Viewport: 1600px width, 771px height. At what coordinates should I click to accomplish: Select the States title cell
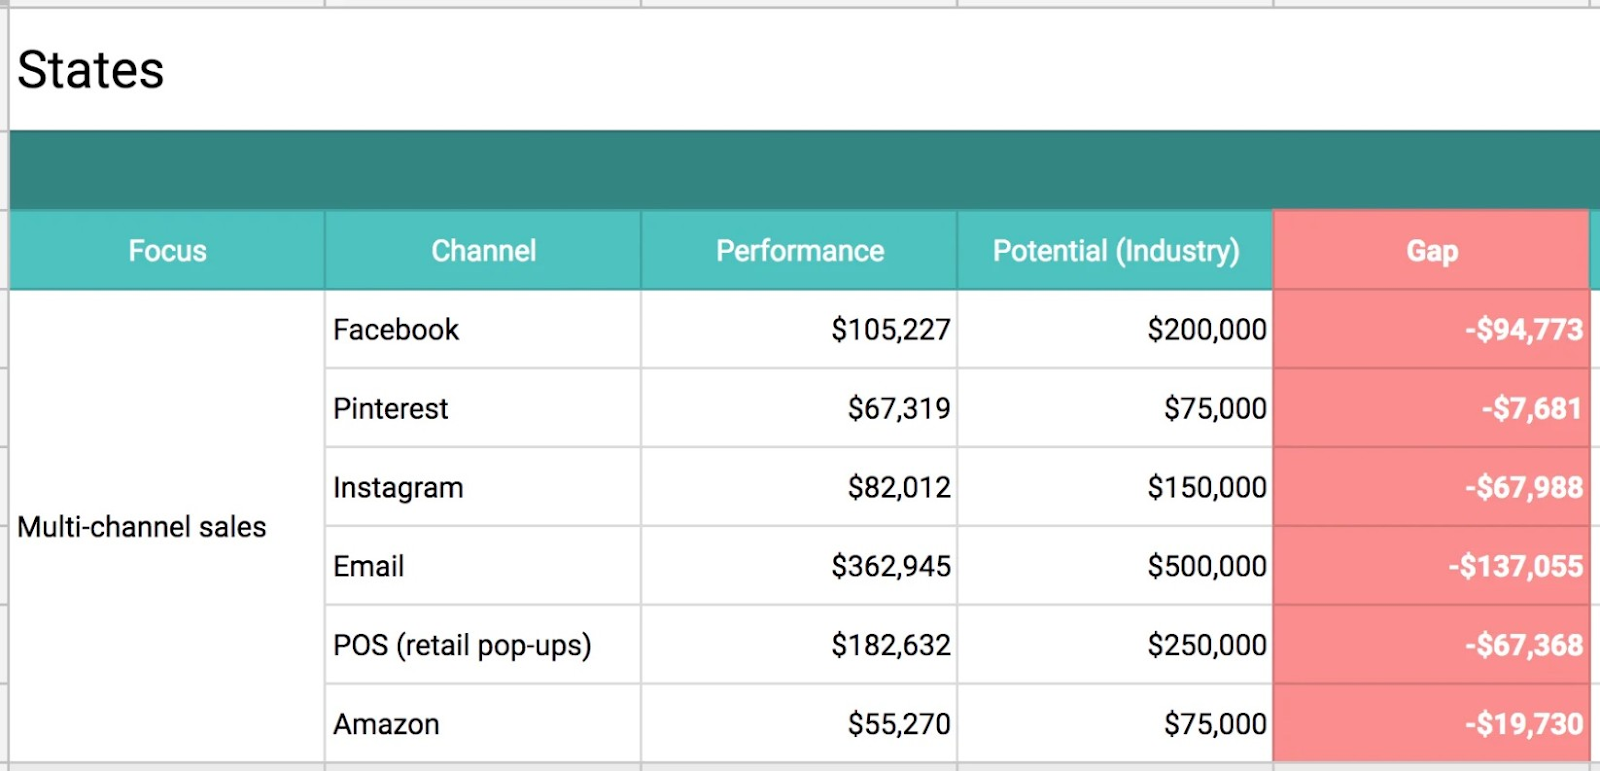91,70
